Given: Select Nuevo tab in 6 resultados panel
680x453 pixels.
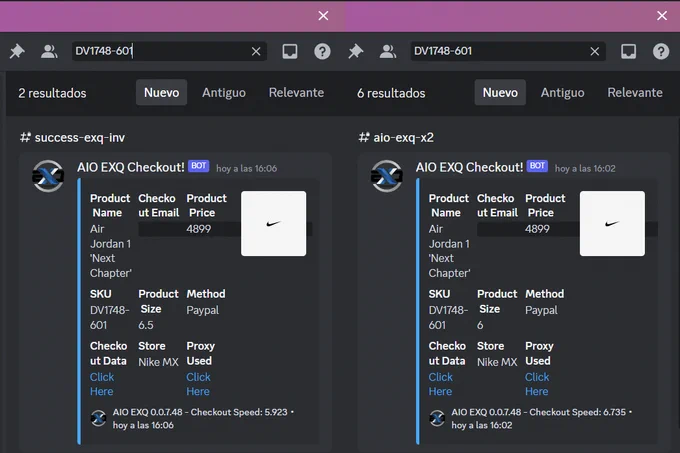Looking at the screenshot, I should click(x=500, y=92).
